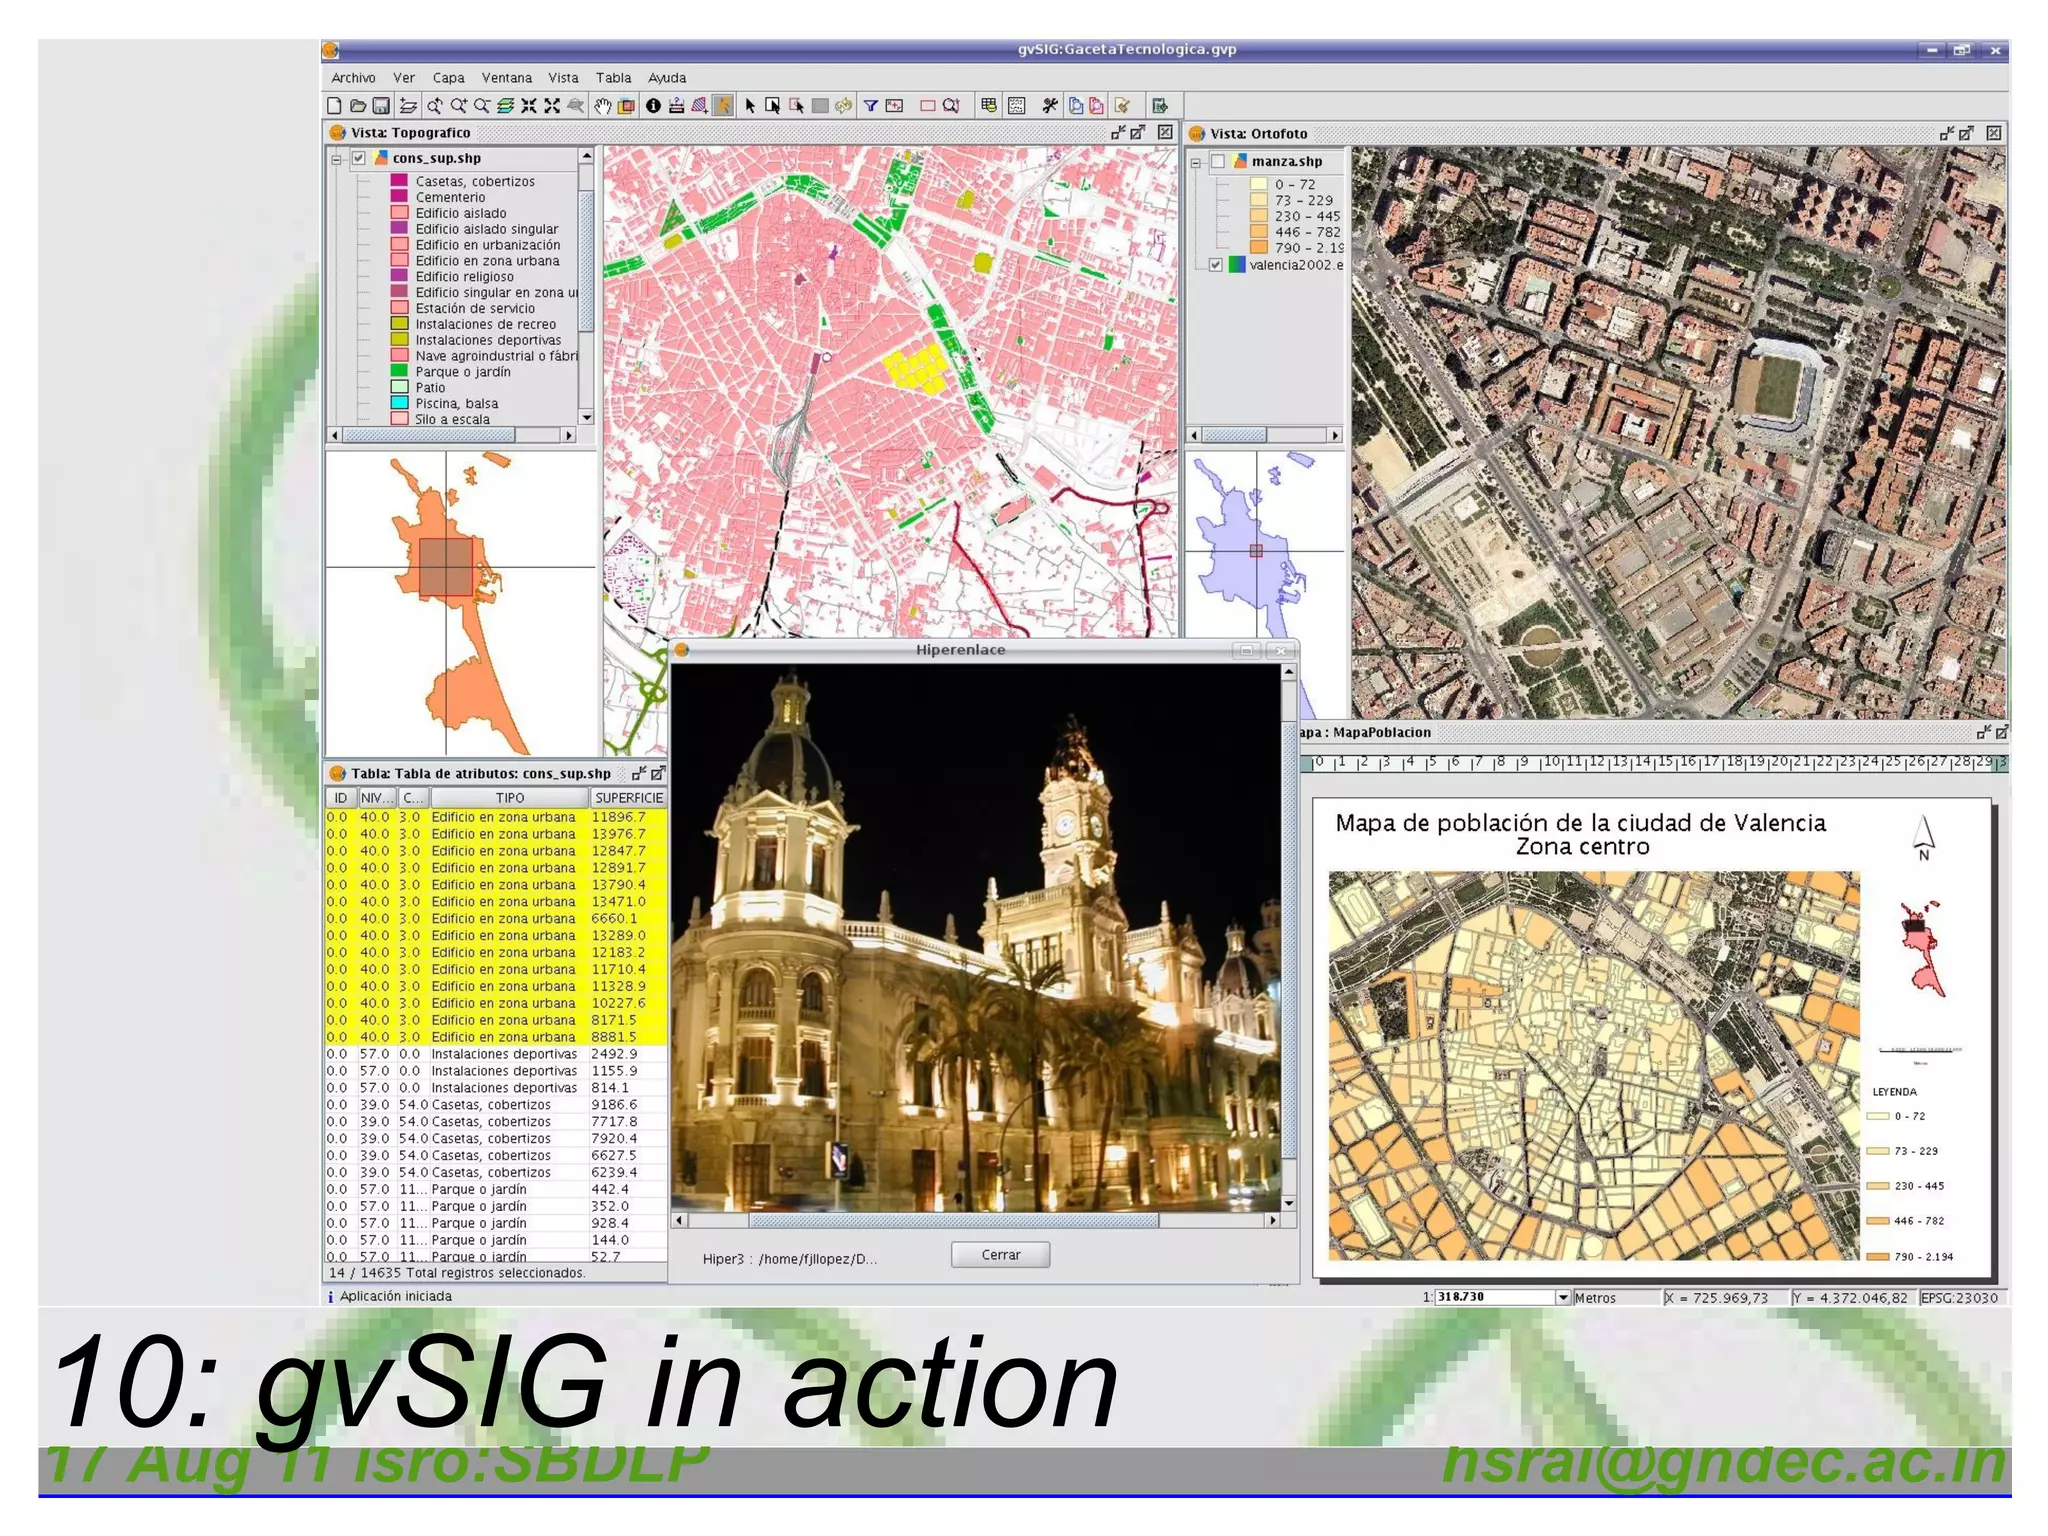Select the Select by Rectangle tool
2048x1536 pixels.
pos(773,106)
